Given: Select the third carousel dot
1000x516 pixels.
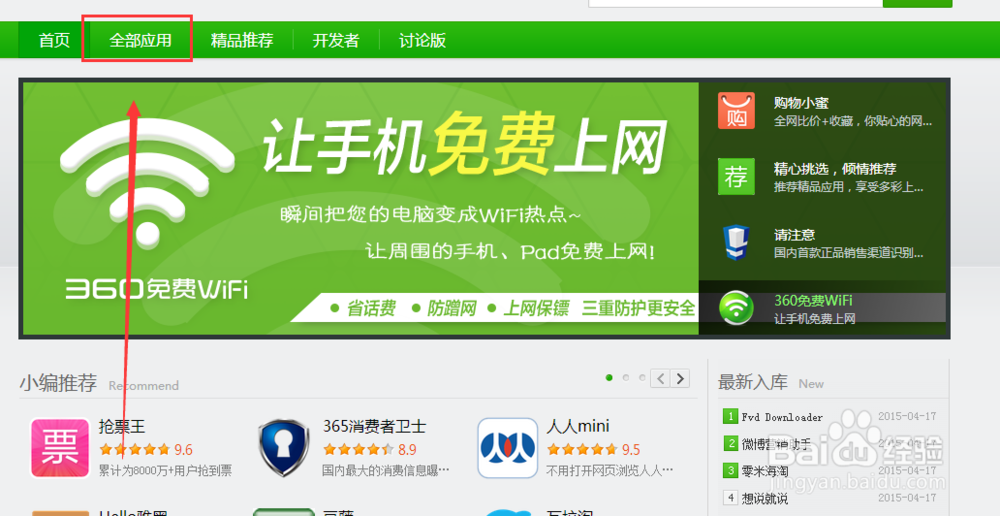Looking at the screenshot, I should tap(642, 378).
